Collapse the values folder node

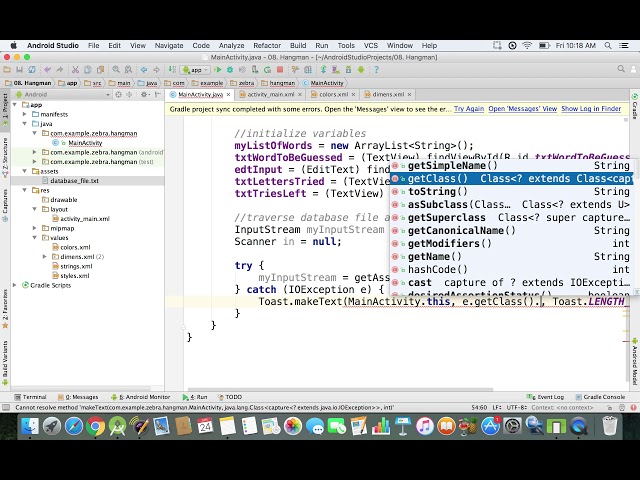(35, 238)
